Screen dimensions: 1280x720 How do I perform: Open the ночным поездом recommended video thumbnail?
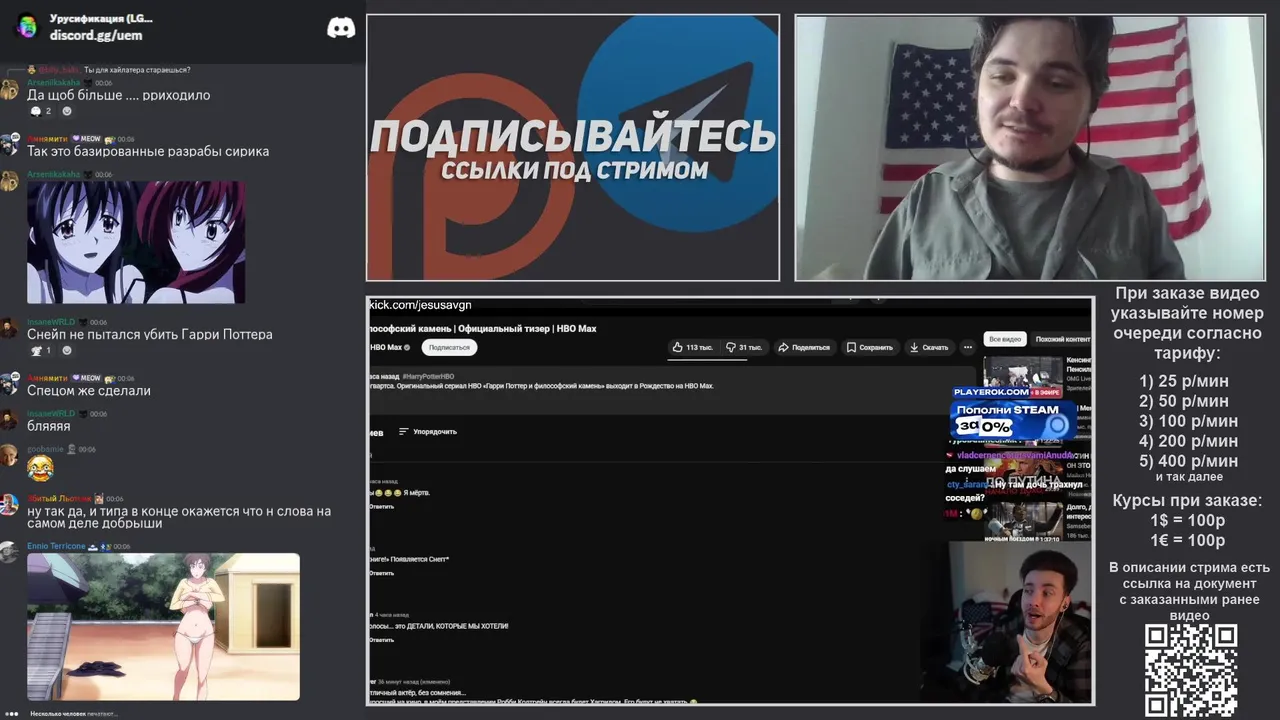click(1023, 522)
